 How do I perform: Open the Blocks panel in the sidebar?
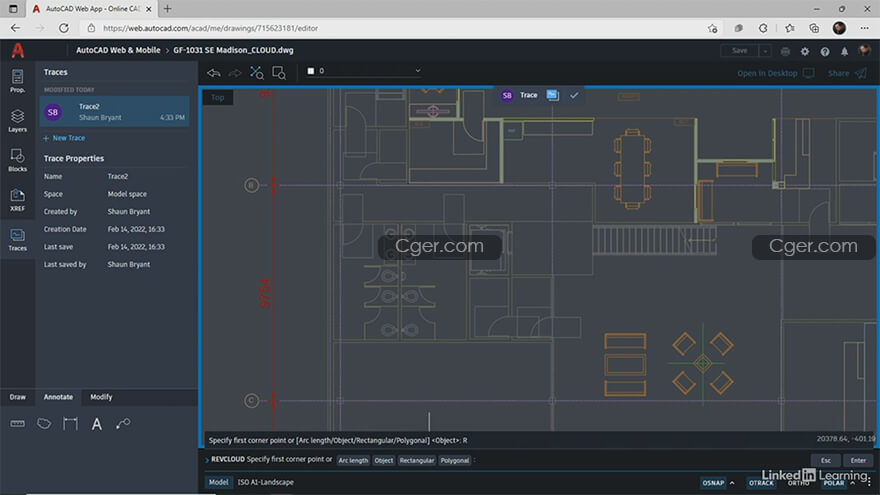coord(17,160)
